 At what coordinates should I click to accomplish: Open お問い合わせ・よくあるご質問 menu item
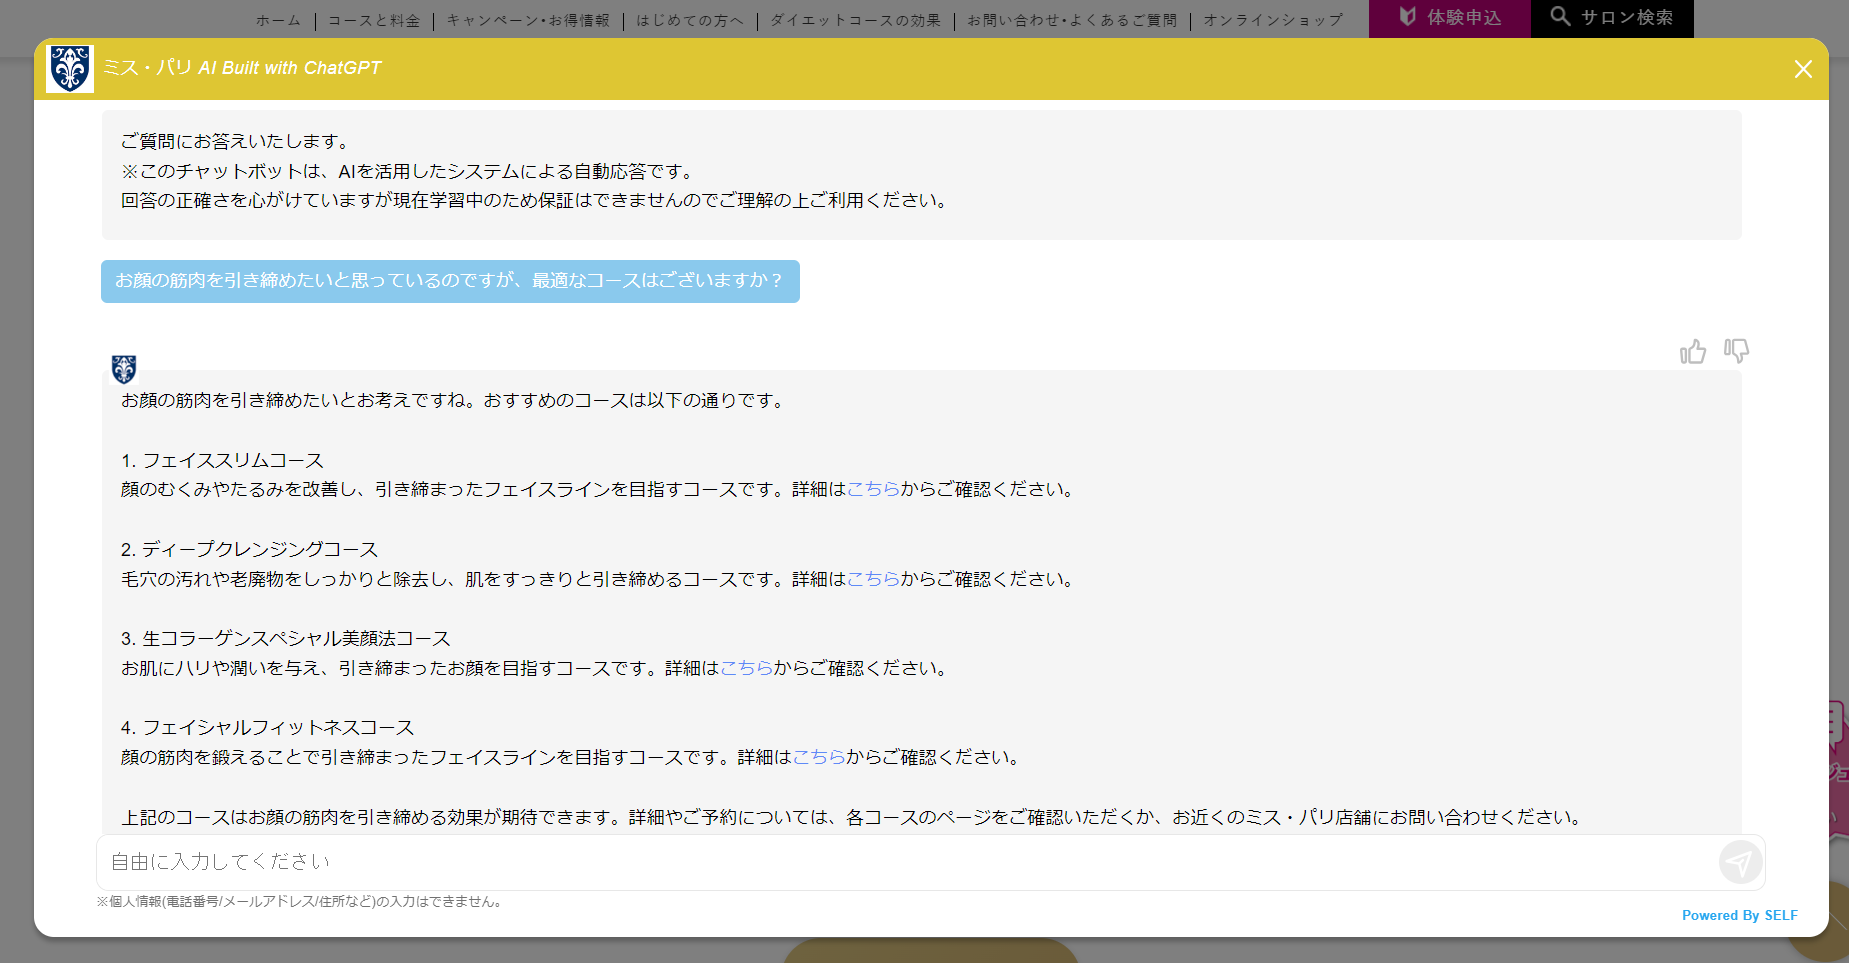point(1072,20)
